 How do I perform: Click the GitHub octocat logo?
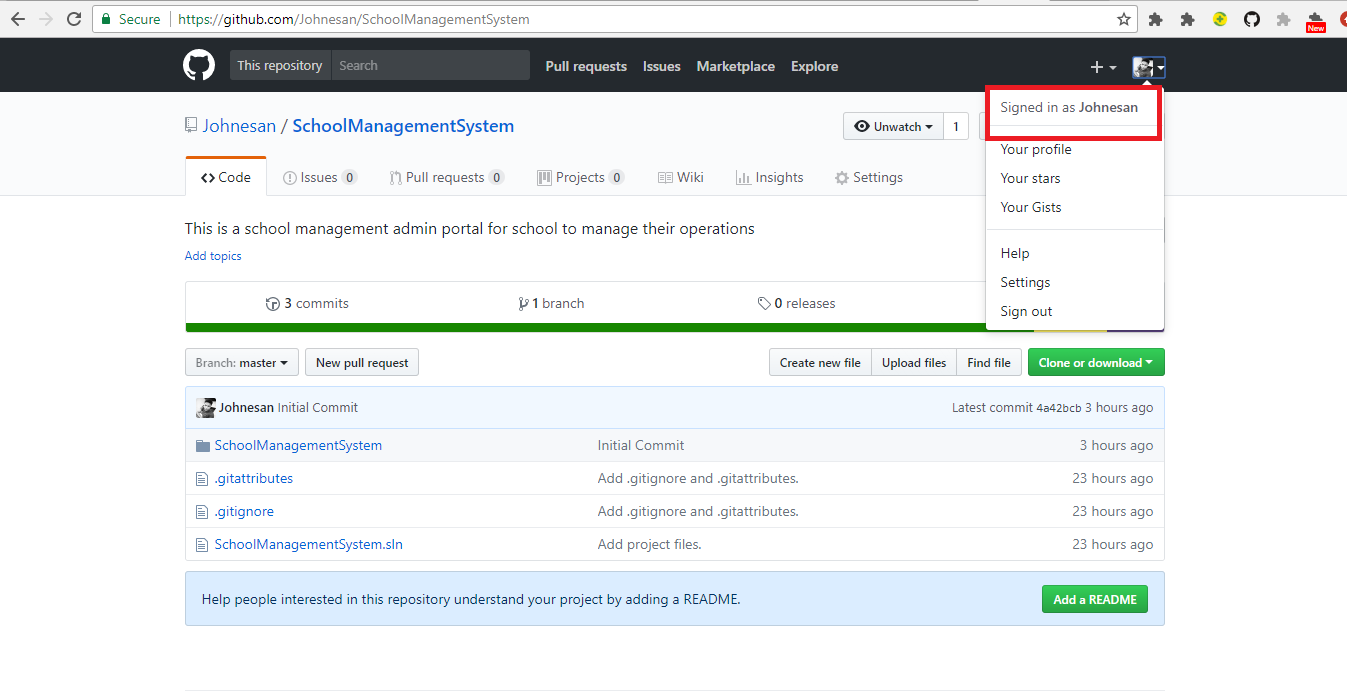[x=199, y=66]
